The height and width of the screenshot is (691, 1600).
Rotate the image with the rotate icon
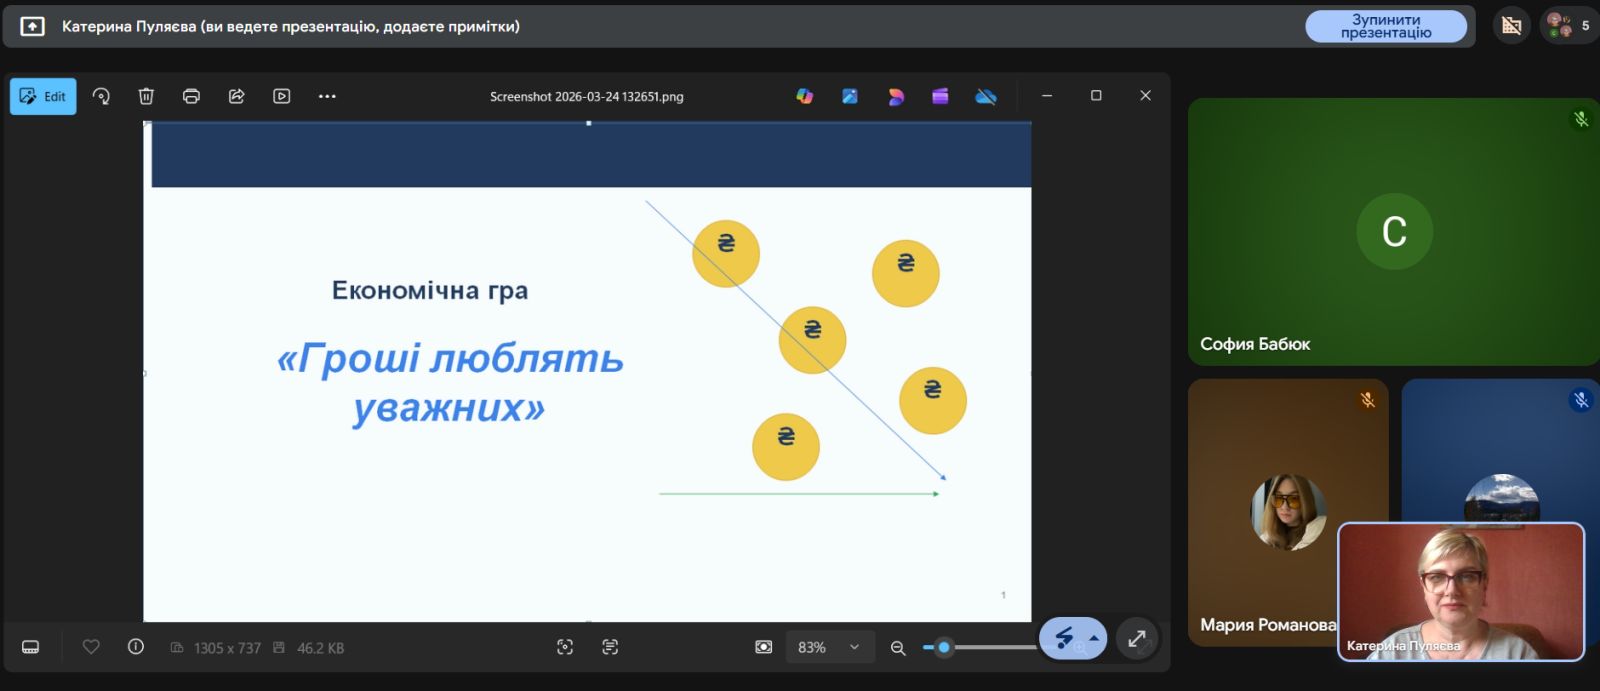101,97
